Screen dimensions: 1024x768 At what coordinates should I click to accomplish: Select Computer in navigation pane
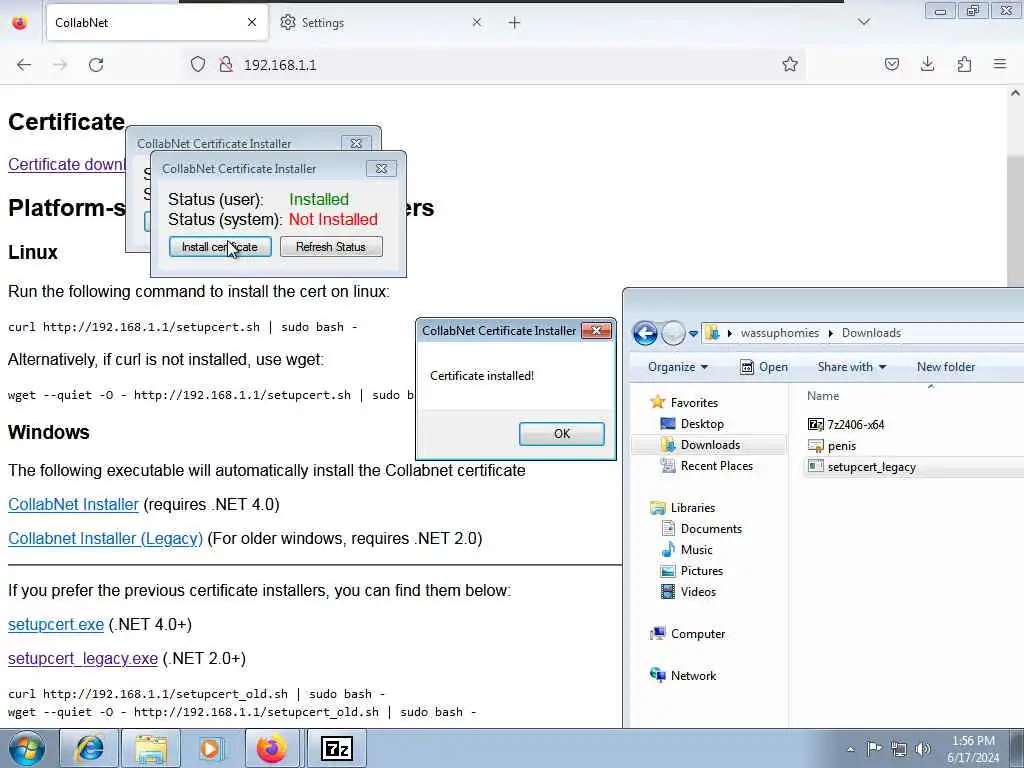(688, 633)
